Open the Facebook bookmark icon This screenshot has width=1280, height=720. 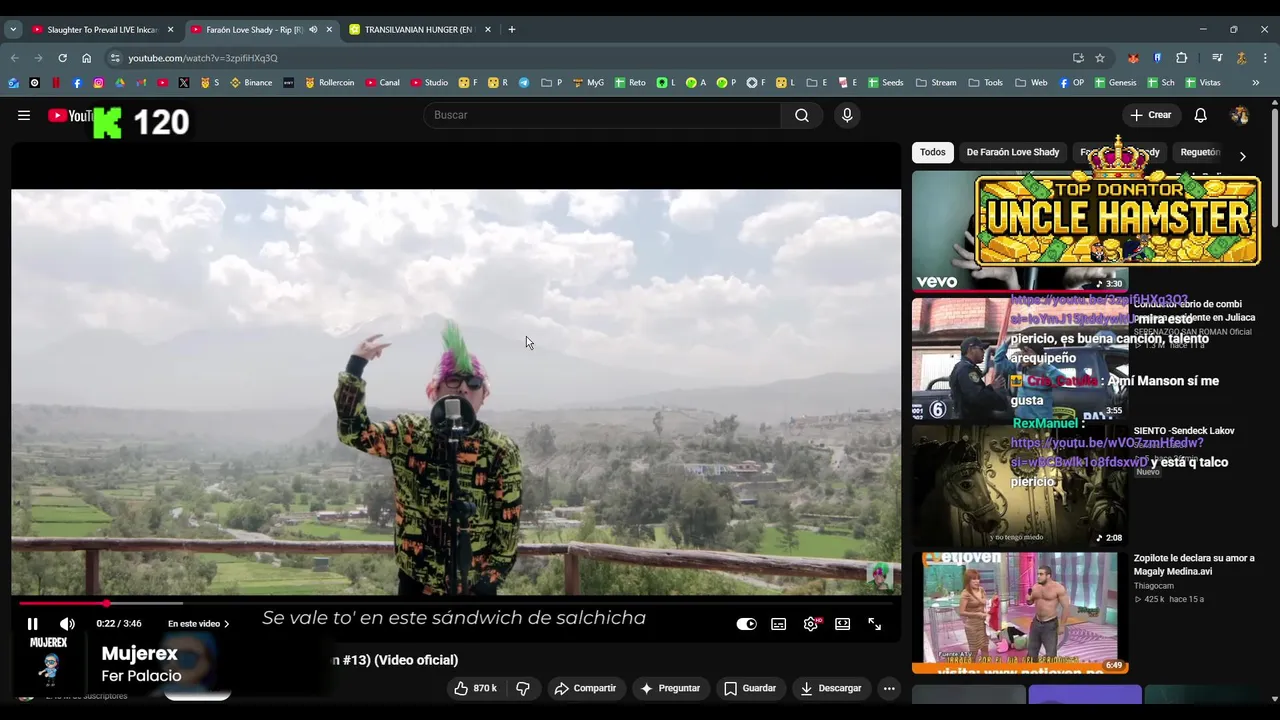point(77,83)
